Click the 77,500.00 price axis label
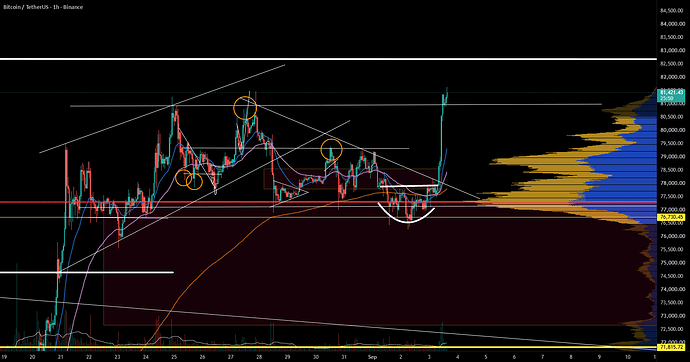 pos(673,196)
